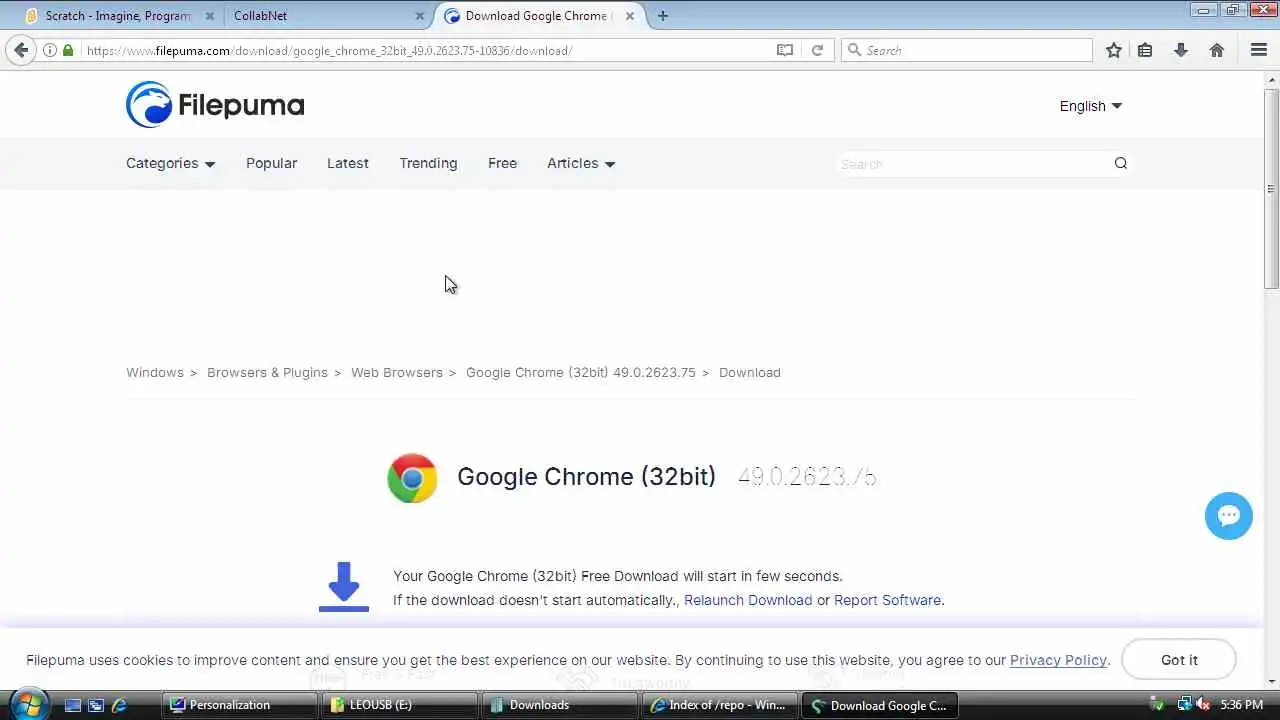
Task: Click the Google Chrome logo icon
Action: click(x=412, y=477)
